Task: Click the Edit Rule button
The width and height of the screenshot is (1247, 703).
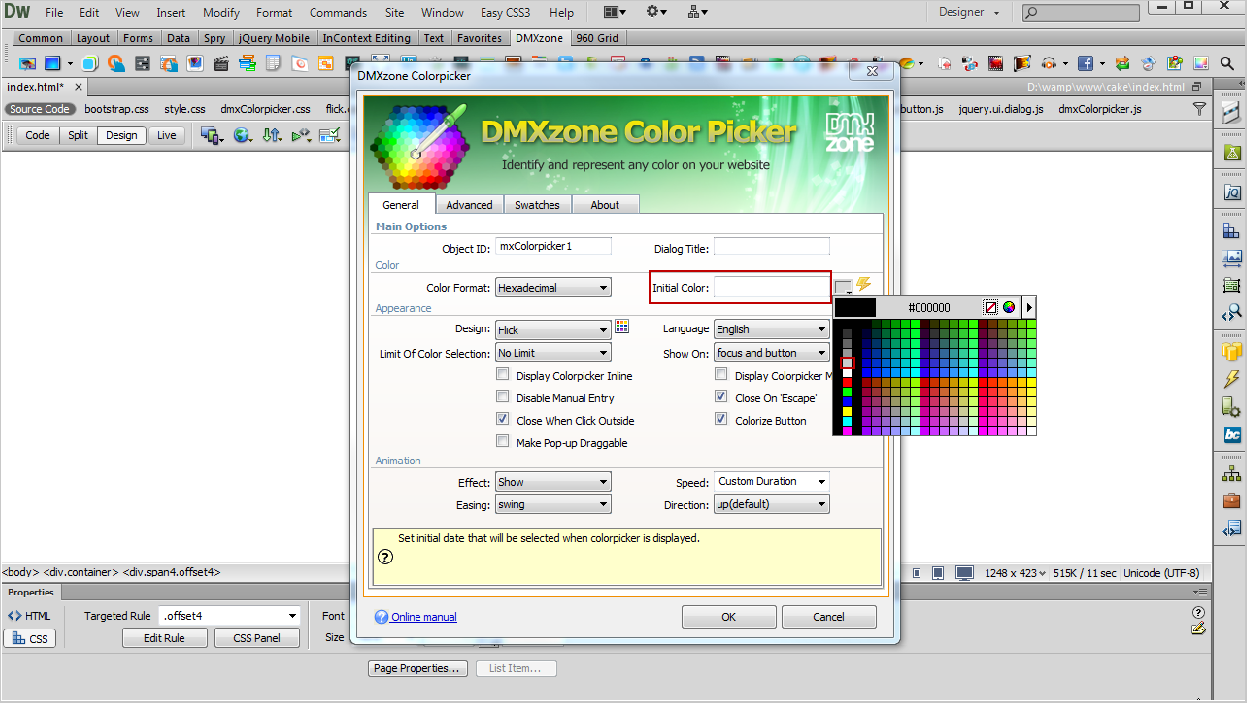Action: 164,638
